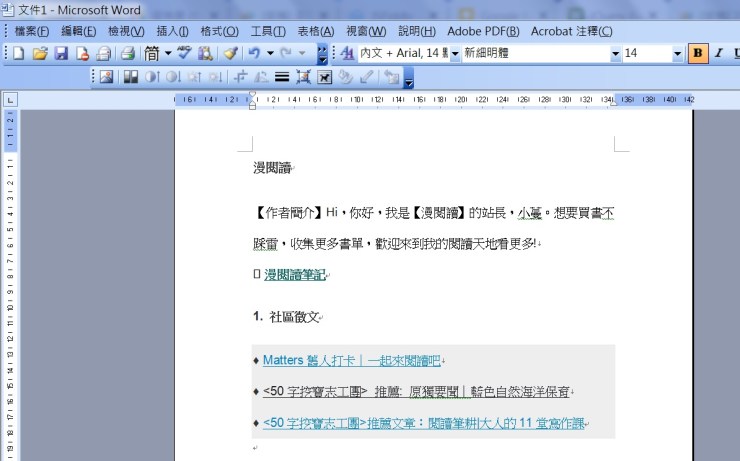This screenshot has width=740, height=461.
Task: Click the print preview icon beside permission icon
Action: tap(103, 53)
